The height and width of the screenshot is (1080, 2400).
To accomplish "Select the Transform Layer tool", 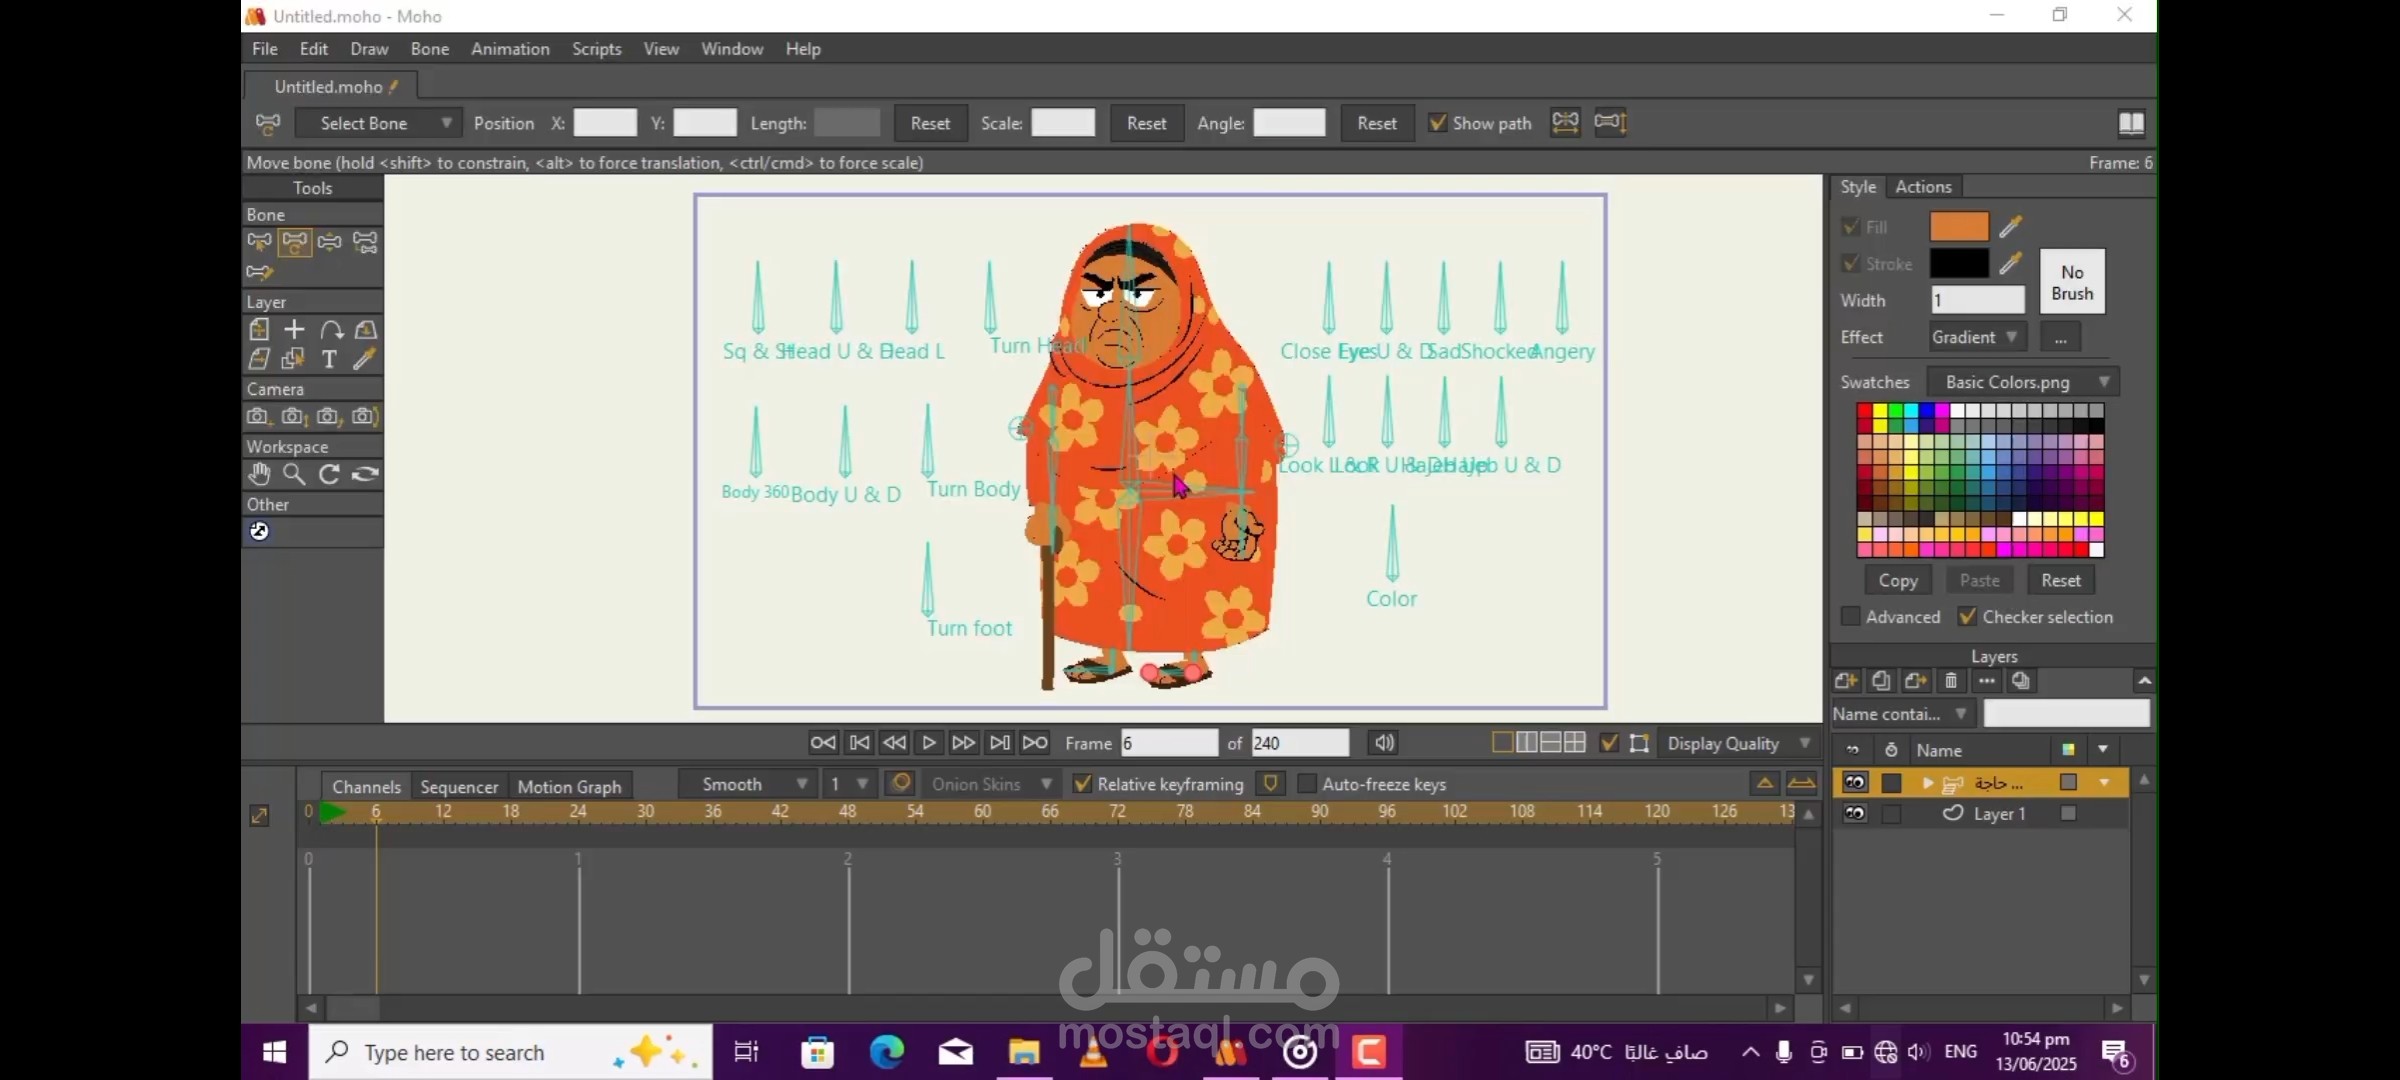I will click(259, 329).
